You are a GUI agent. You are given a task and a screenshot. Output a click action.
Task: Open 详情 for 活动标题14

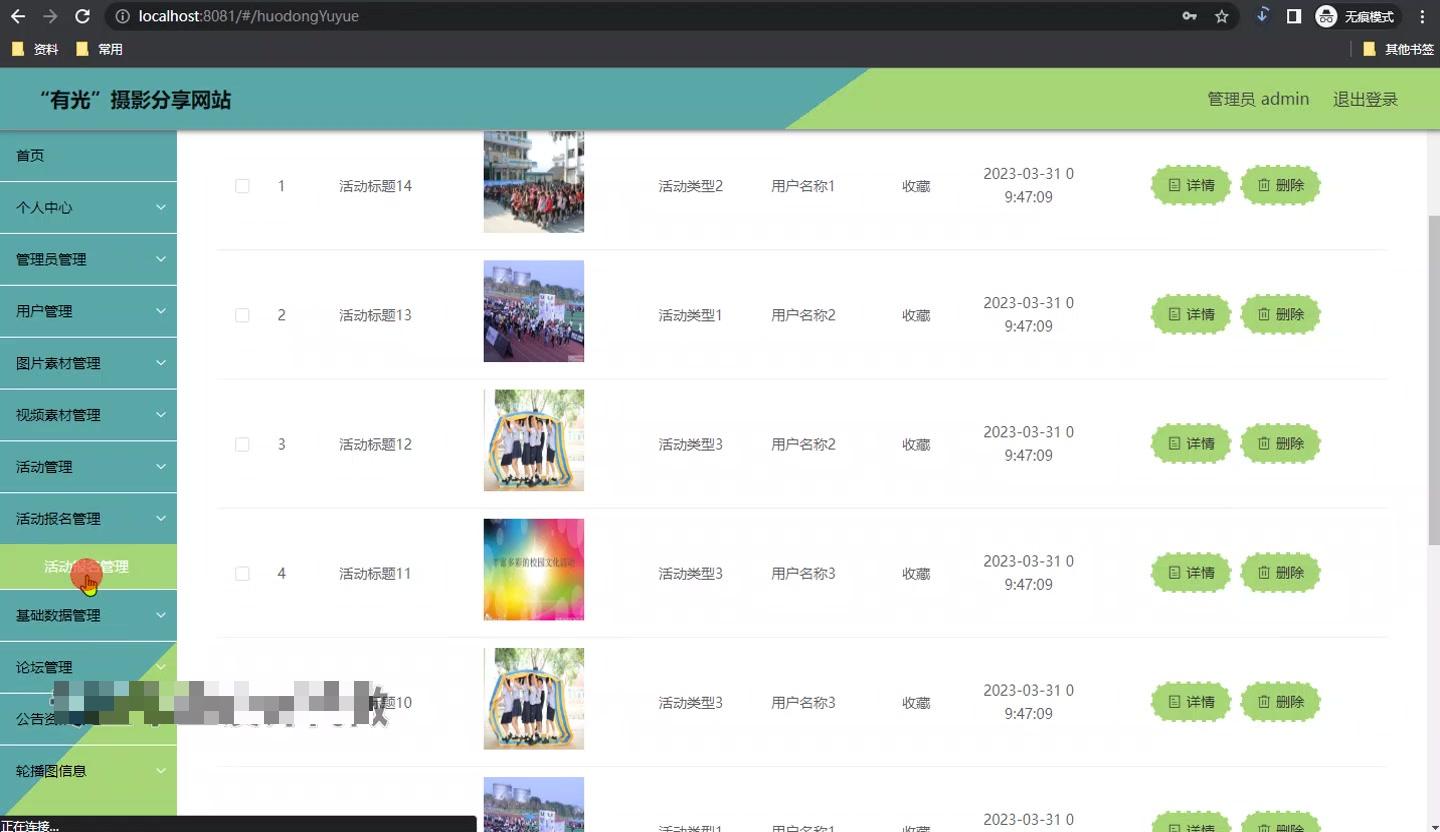tap(1191, 185)
